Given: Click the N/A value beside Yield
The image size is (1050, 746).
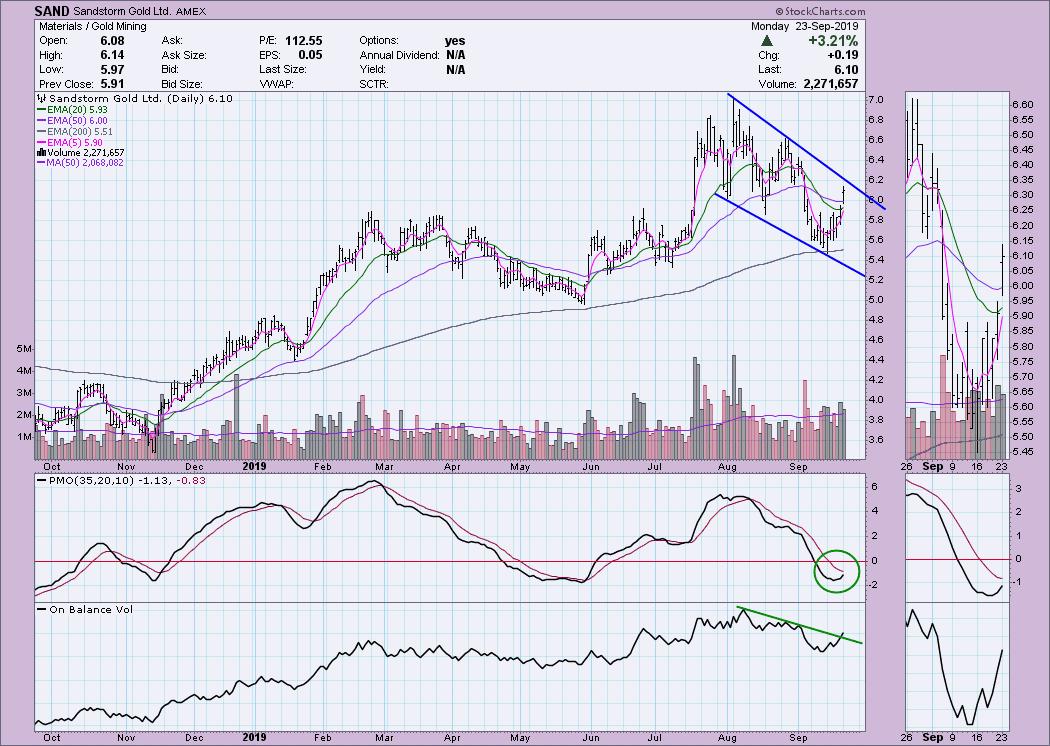Looking at the screenshot, I should (455, 70).
